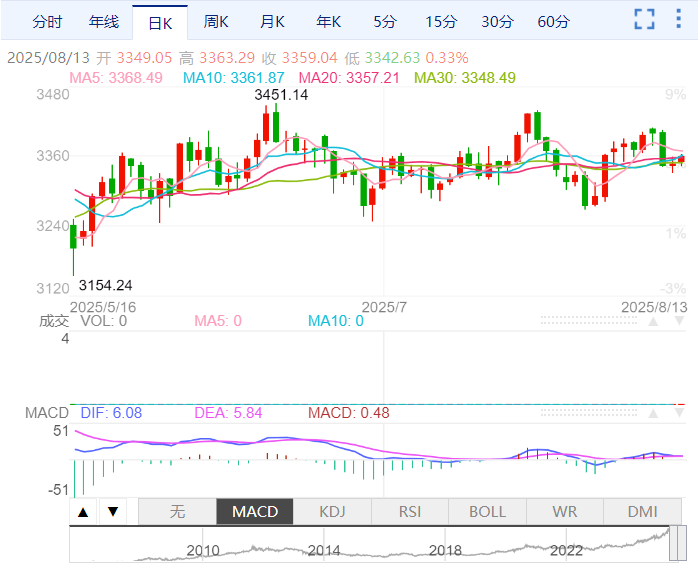Switch to the 30分 interval
The width and height of the screenshot is (698, 564).
click(496, 21)
